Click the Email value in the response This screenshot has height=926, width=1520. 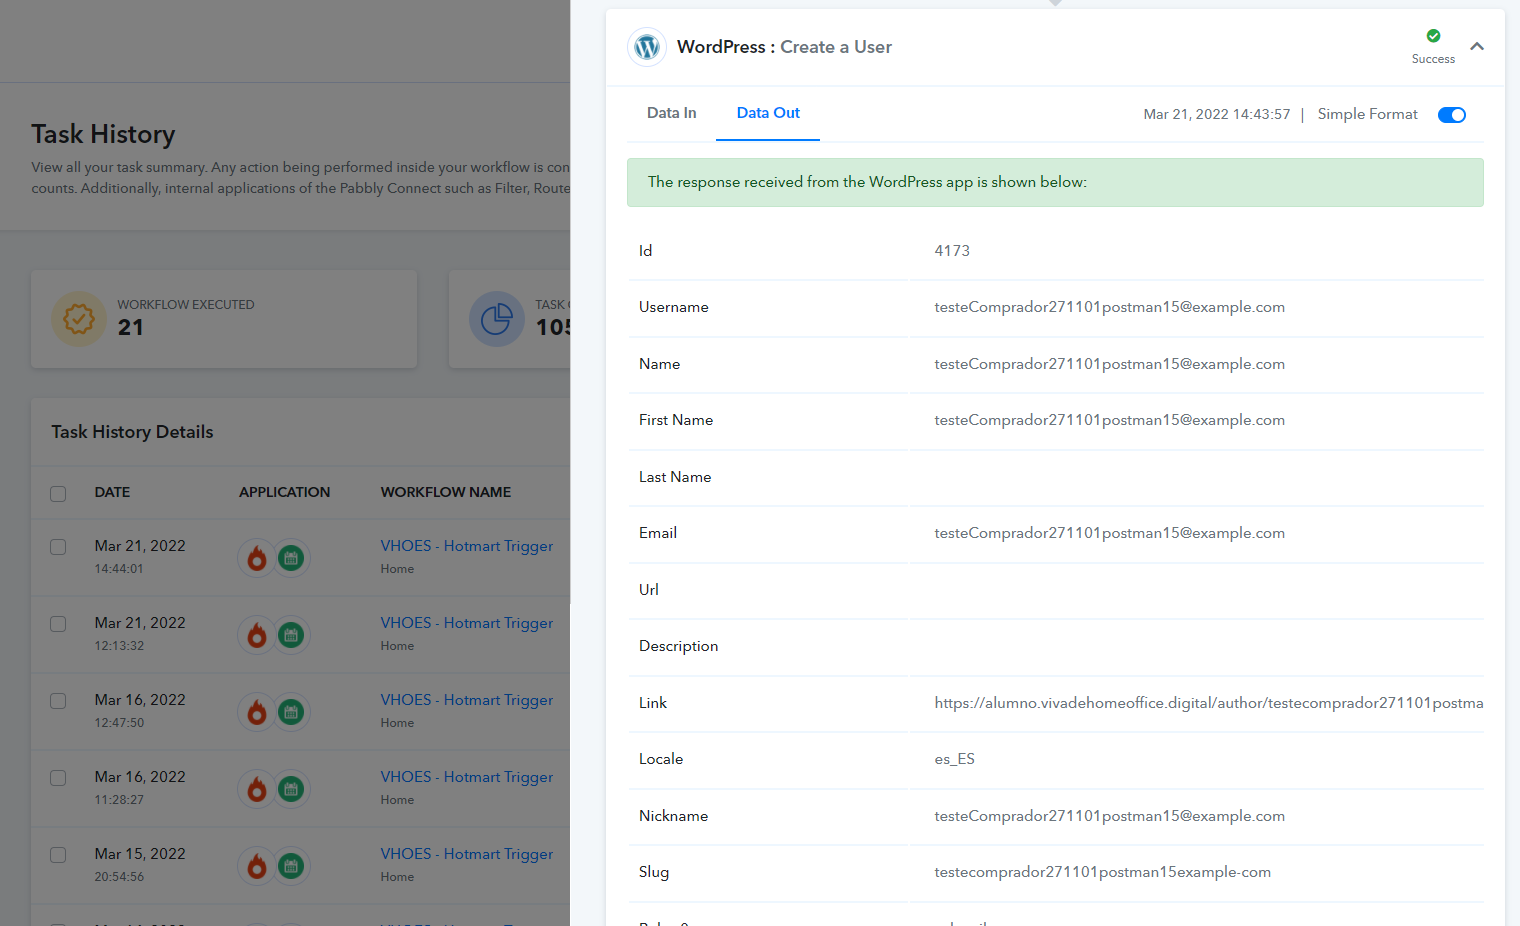(1109, 533)
